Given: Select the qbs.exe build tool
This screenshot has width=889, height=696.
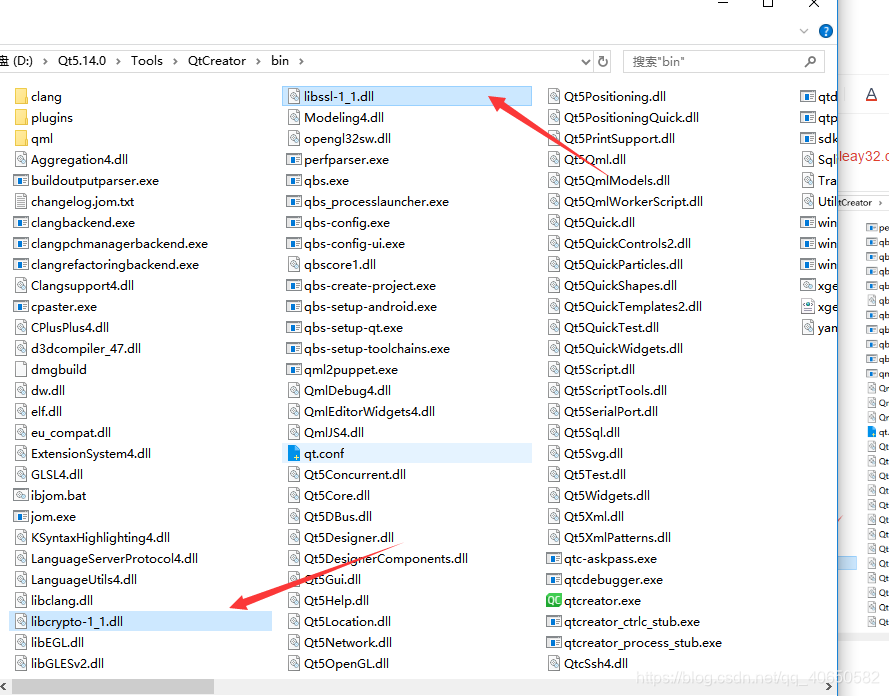Looking at the screenshot, I should click(318, 180).
